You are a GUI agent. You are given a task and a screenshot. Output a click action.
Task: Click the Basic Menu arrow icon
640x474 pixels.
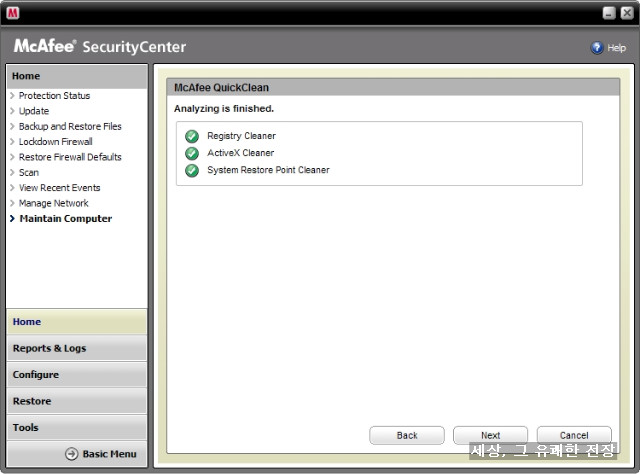pyautogui.click(x=71, y=454)
